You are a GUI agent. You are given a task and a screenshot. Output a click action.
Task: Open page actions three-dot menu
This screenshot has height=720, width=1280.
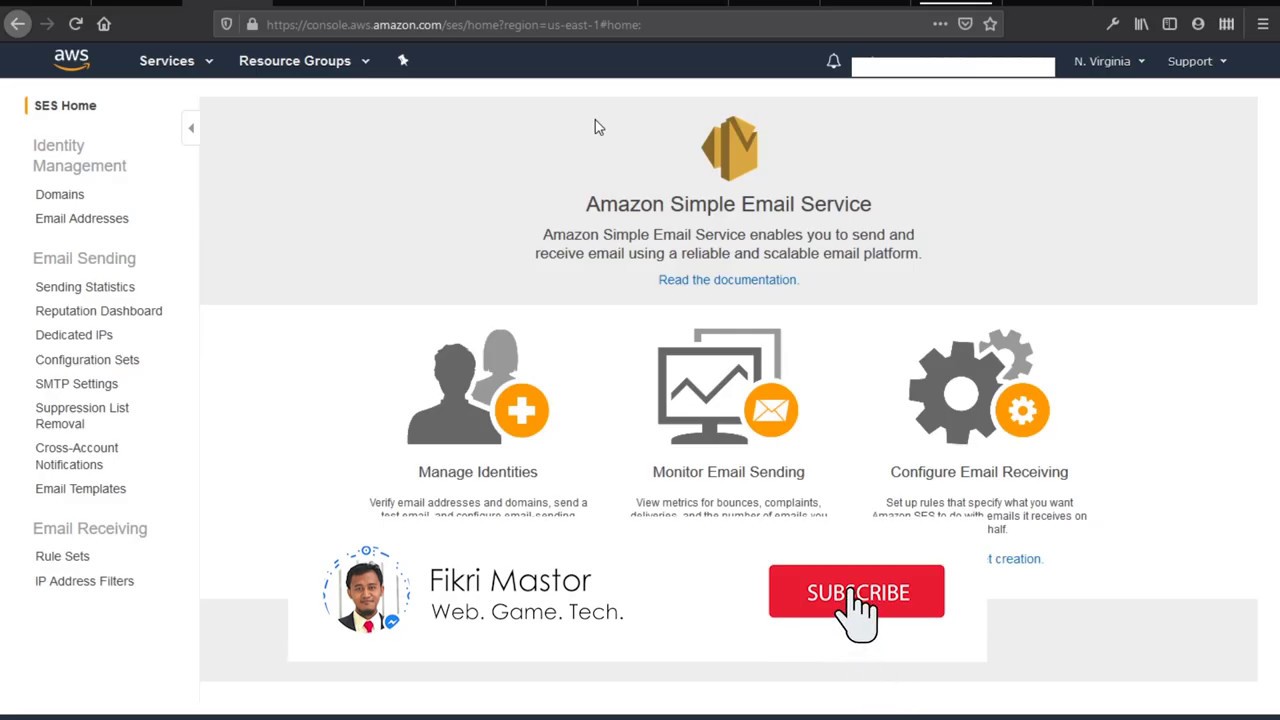pos(940,24)
